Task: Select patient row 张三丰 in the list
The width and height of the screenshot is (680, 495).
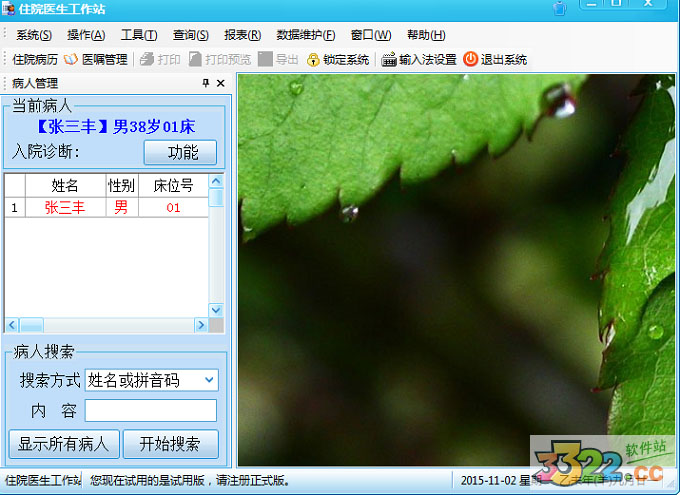Action: tap(65, 208)
